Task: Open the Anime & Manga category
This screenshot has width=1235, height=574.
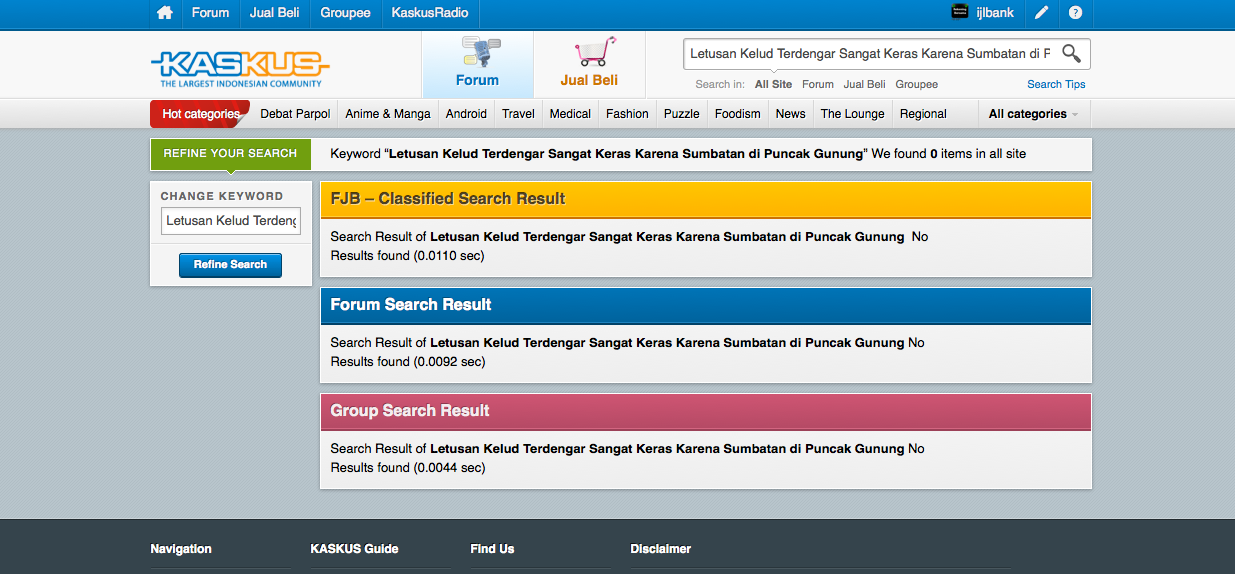Action: (x=388, y=114)
